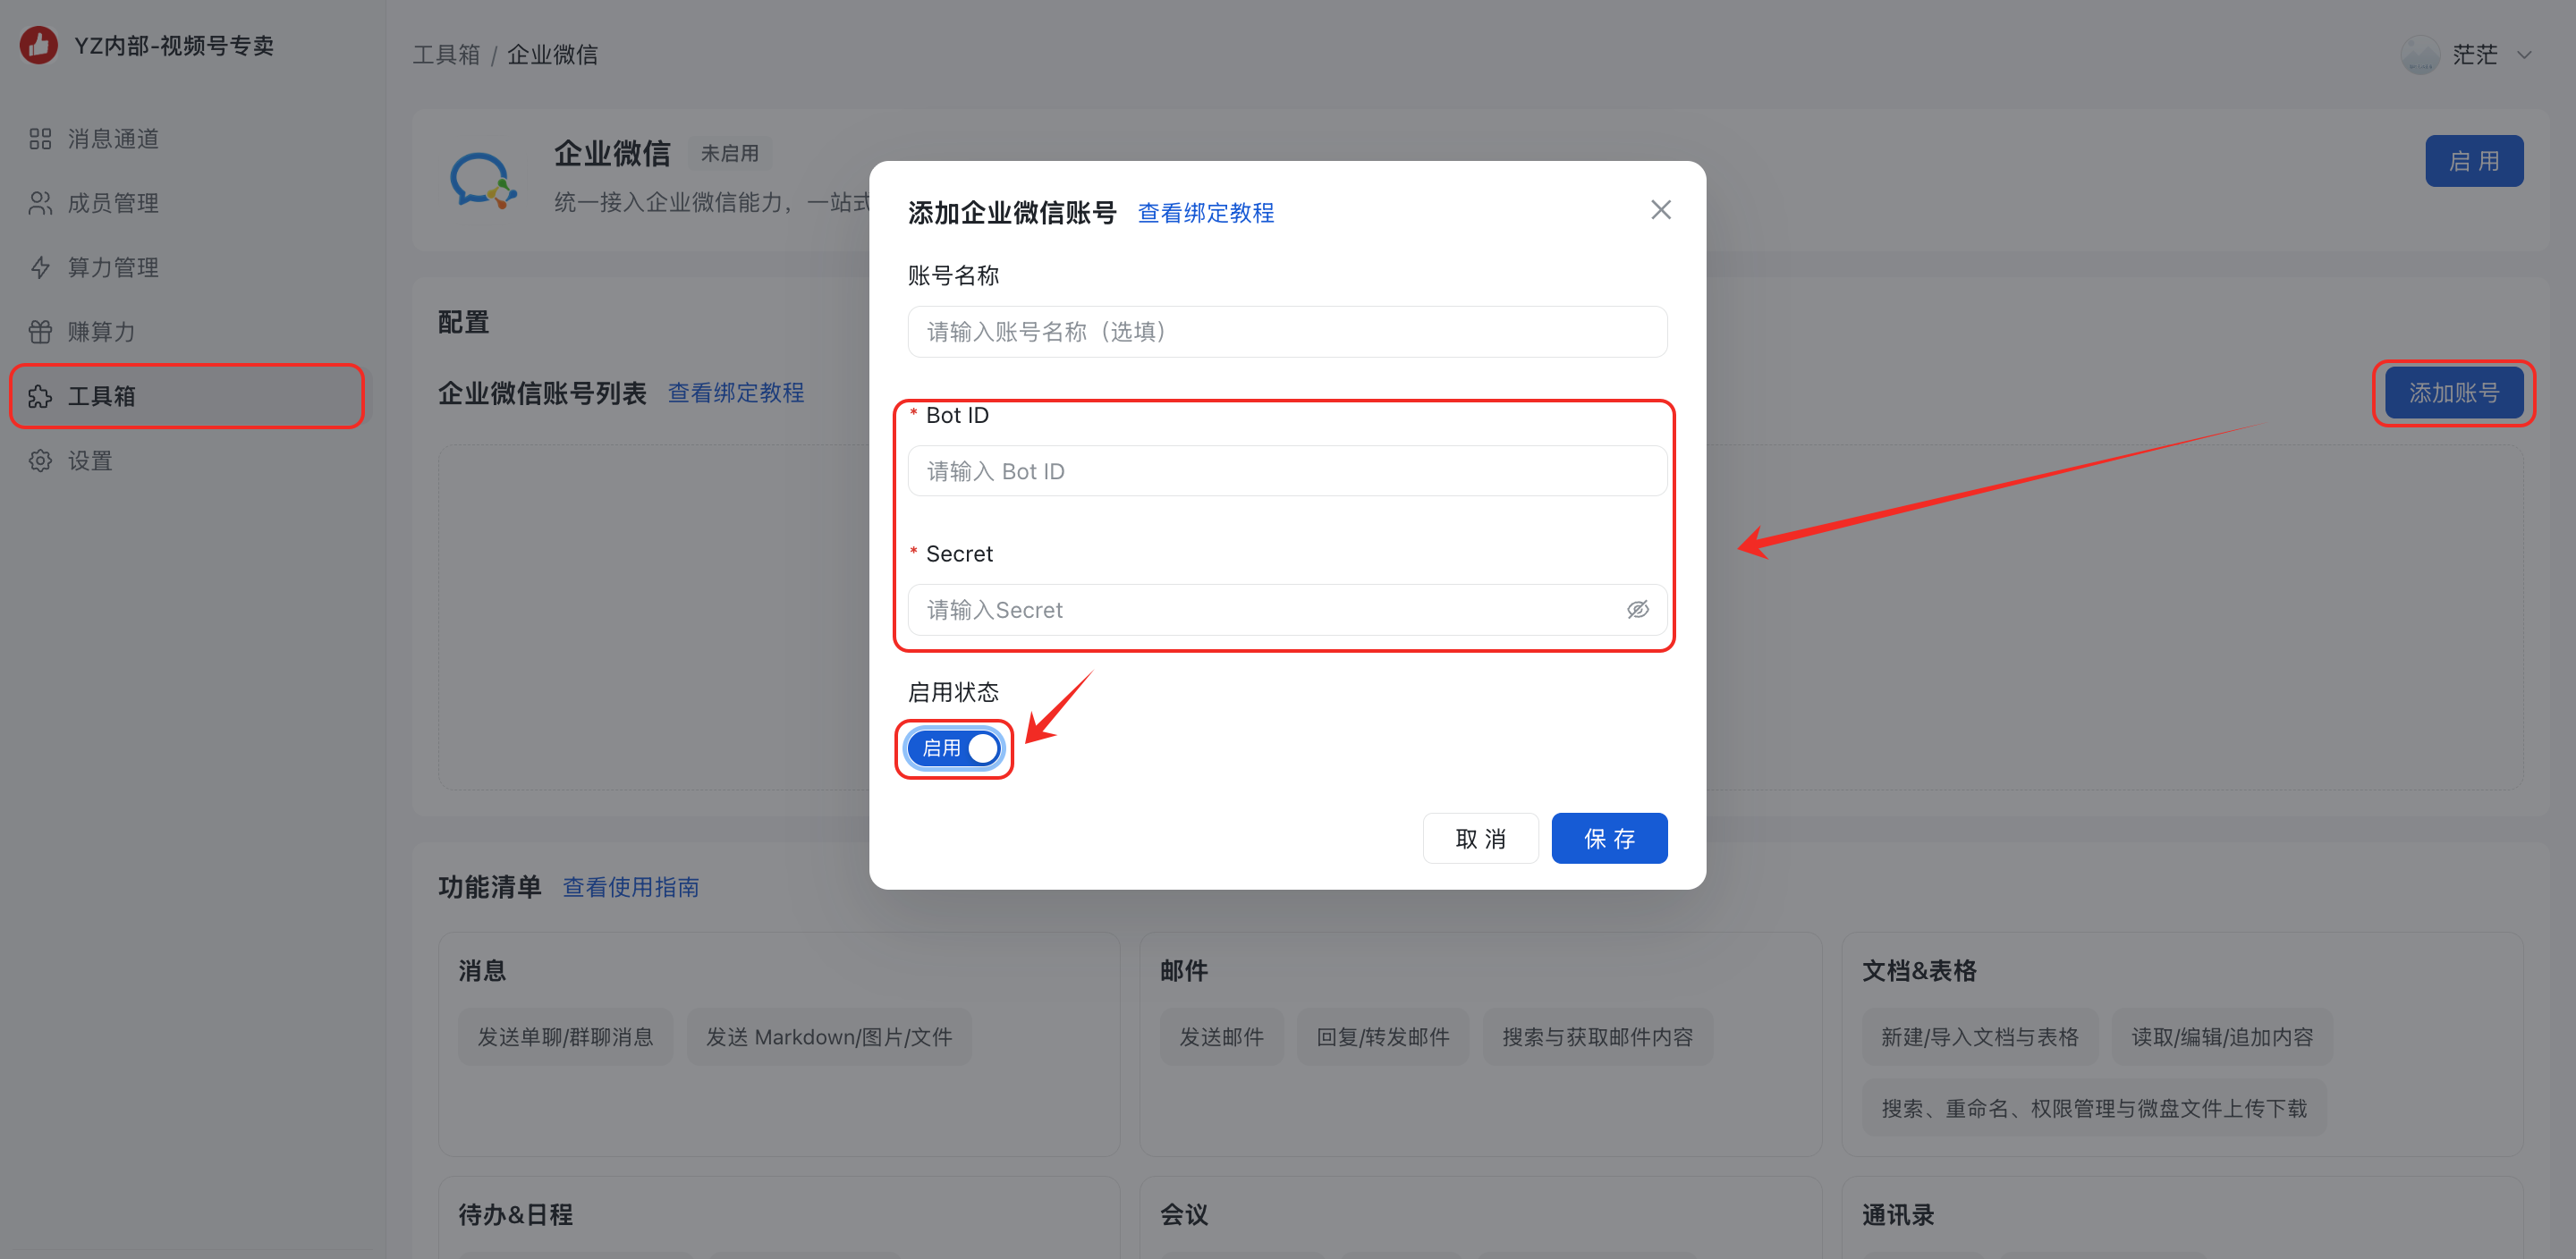2576x1259 pixels.
Task: Click 搜索、重命名、权限管理与微盘文件上传下载 tag
Action: (2094, 1108)
